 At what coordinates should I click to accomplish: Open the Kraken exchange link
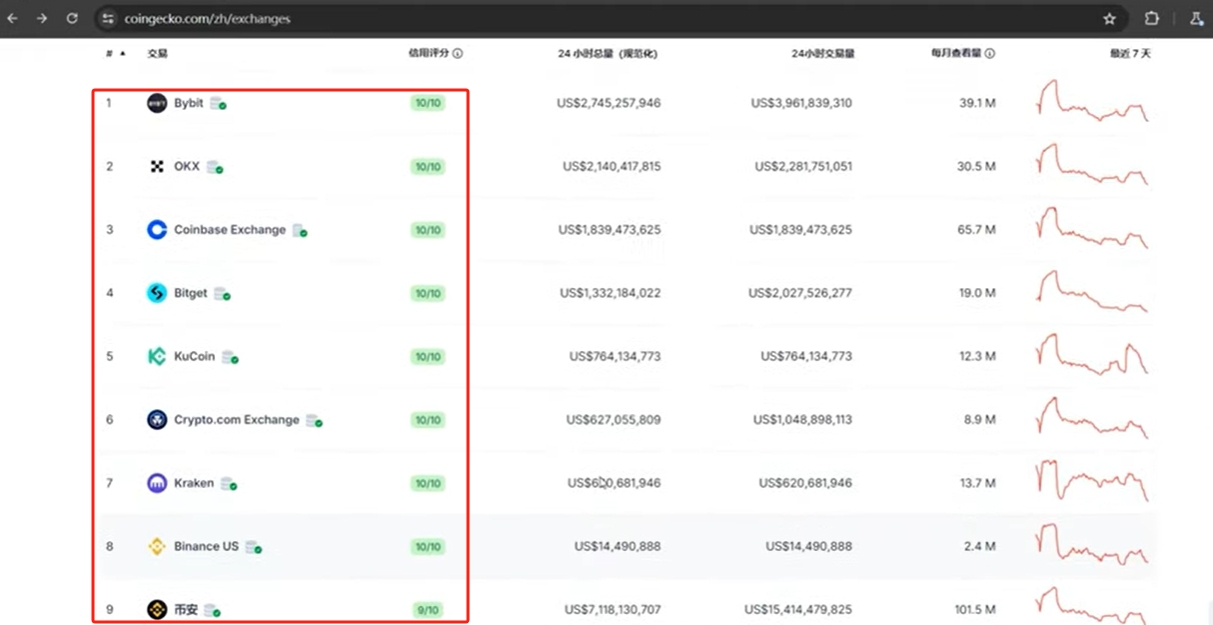pos(194,483)
